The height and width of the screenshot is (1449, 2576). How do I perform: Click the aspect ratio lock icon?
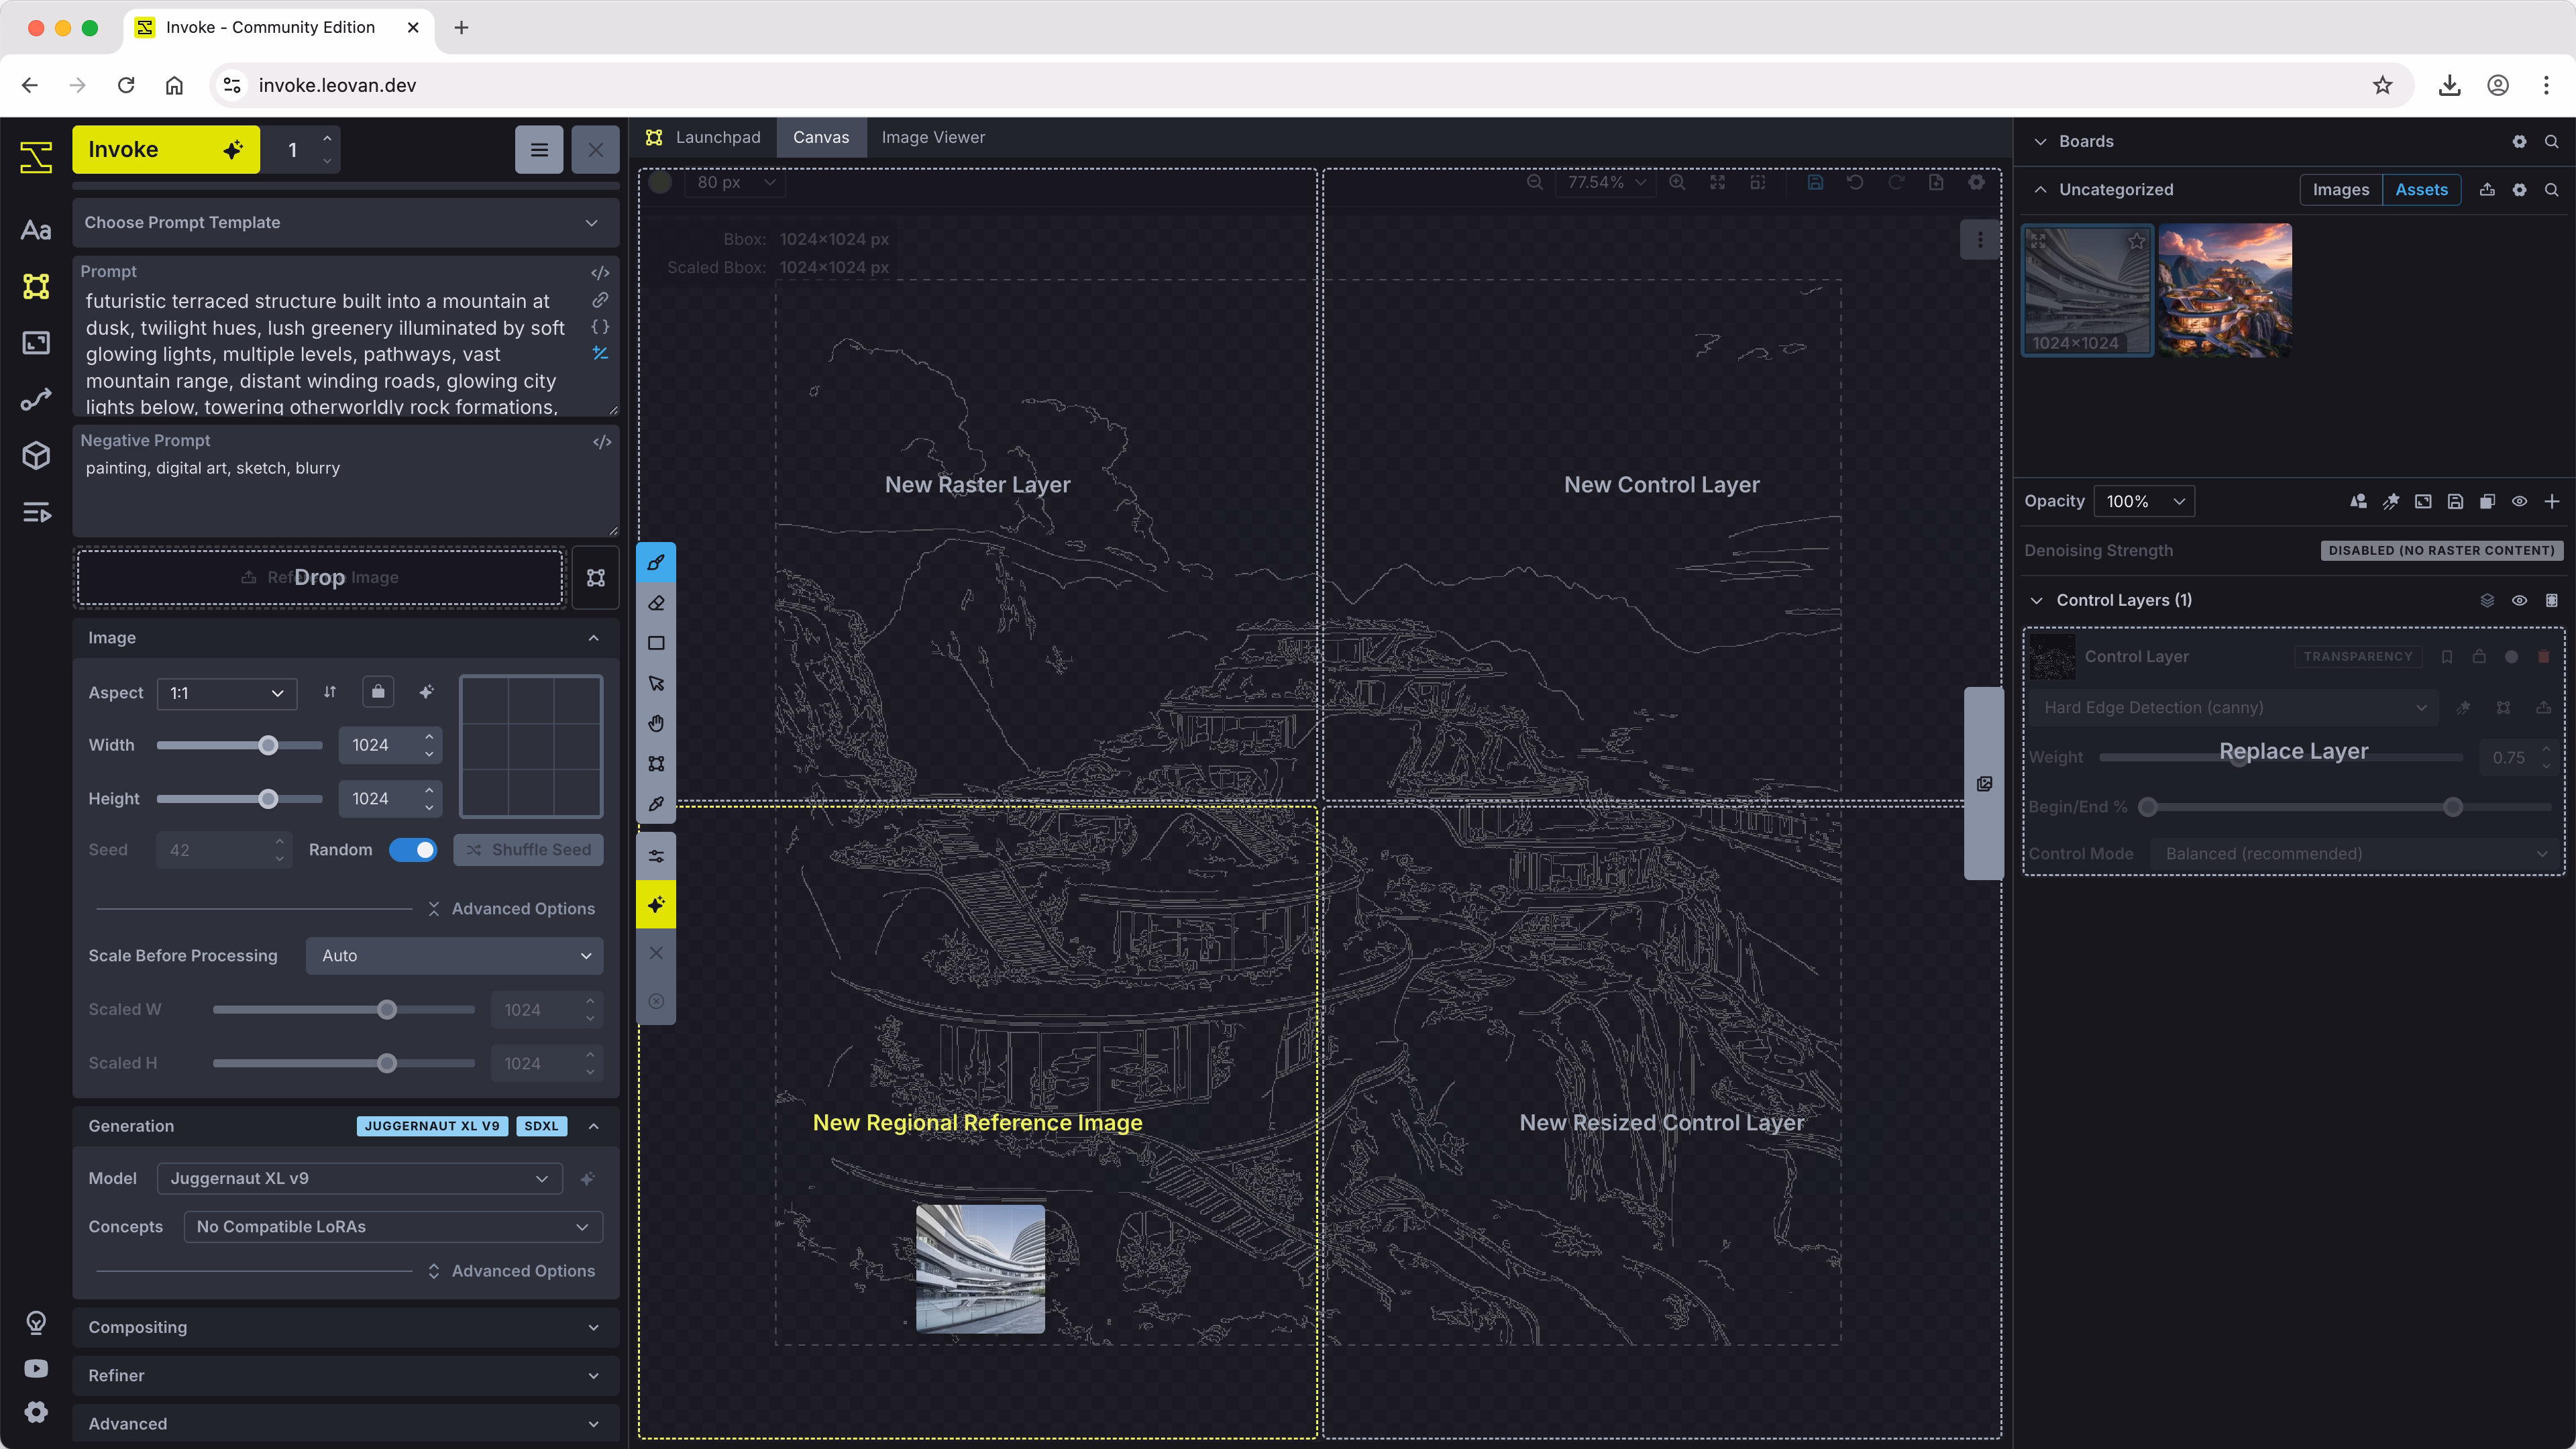pos(378,692)
